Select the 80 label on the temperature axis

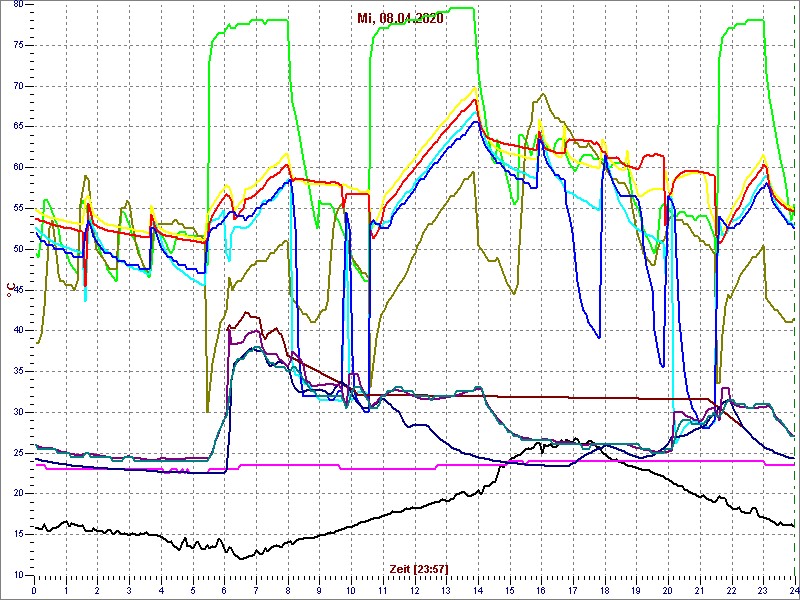[x=17, y=5]
